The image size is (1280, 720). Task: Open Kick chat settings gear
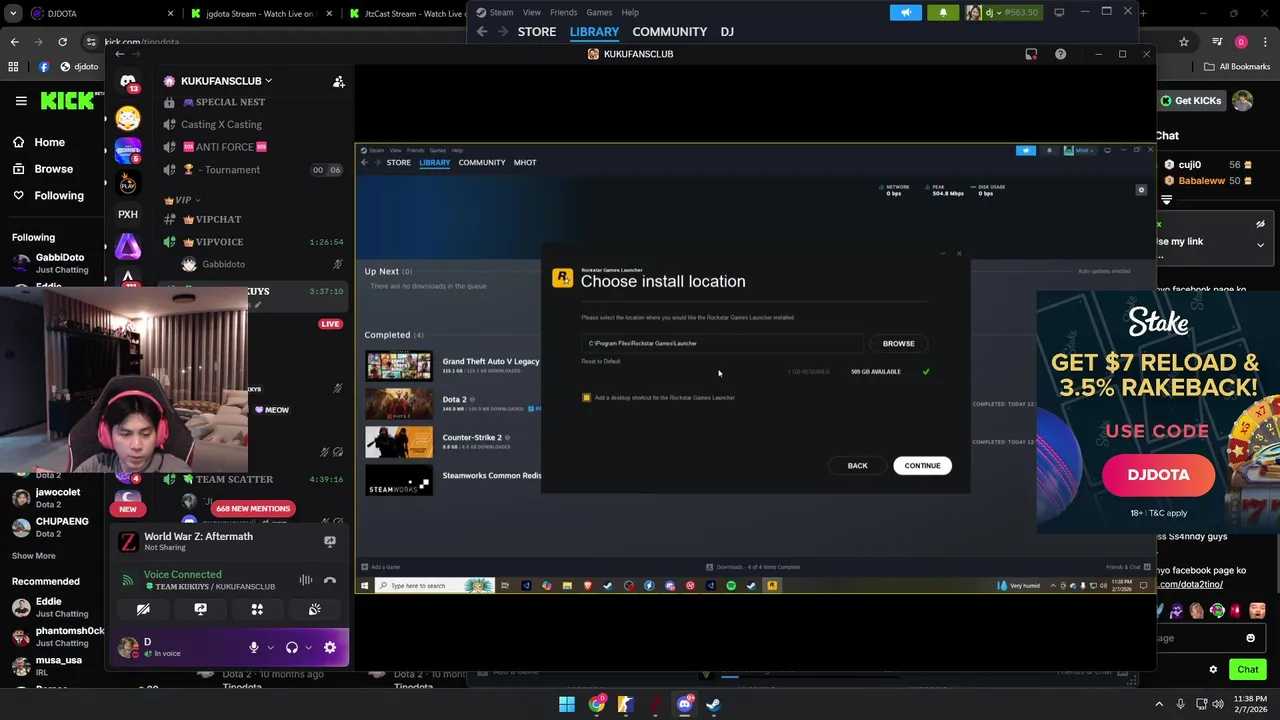point(1213,670)
